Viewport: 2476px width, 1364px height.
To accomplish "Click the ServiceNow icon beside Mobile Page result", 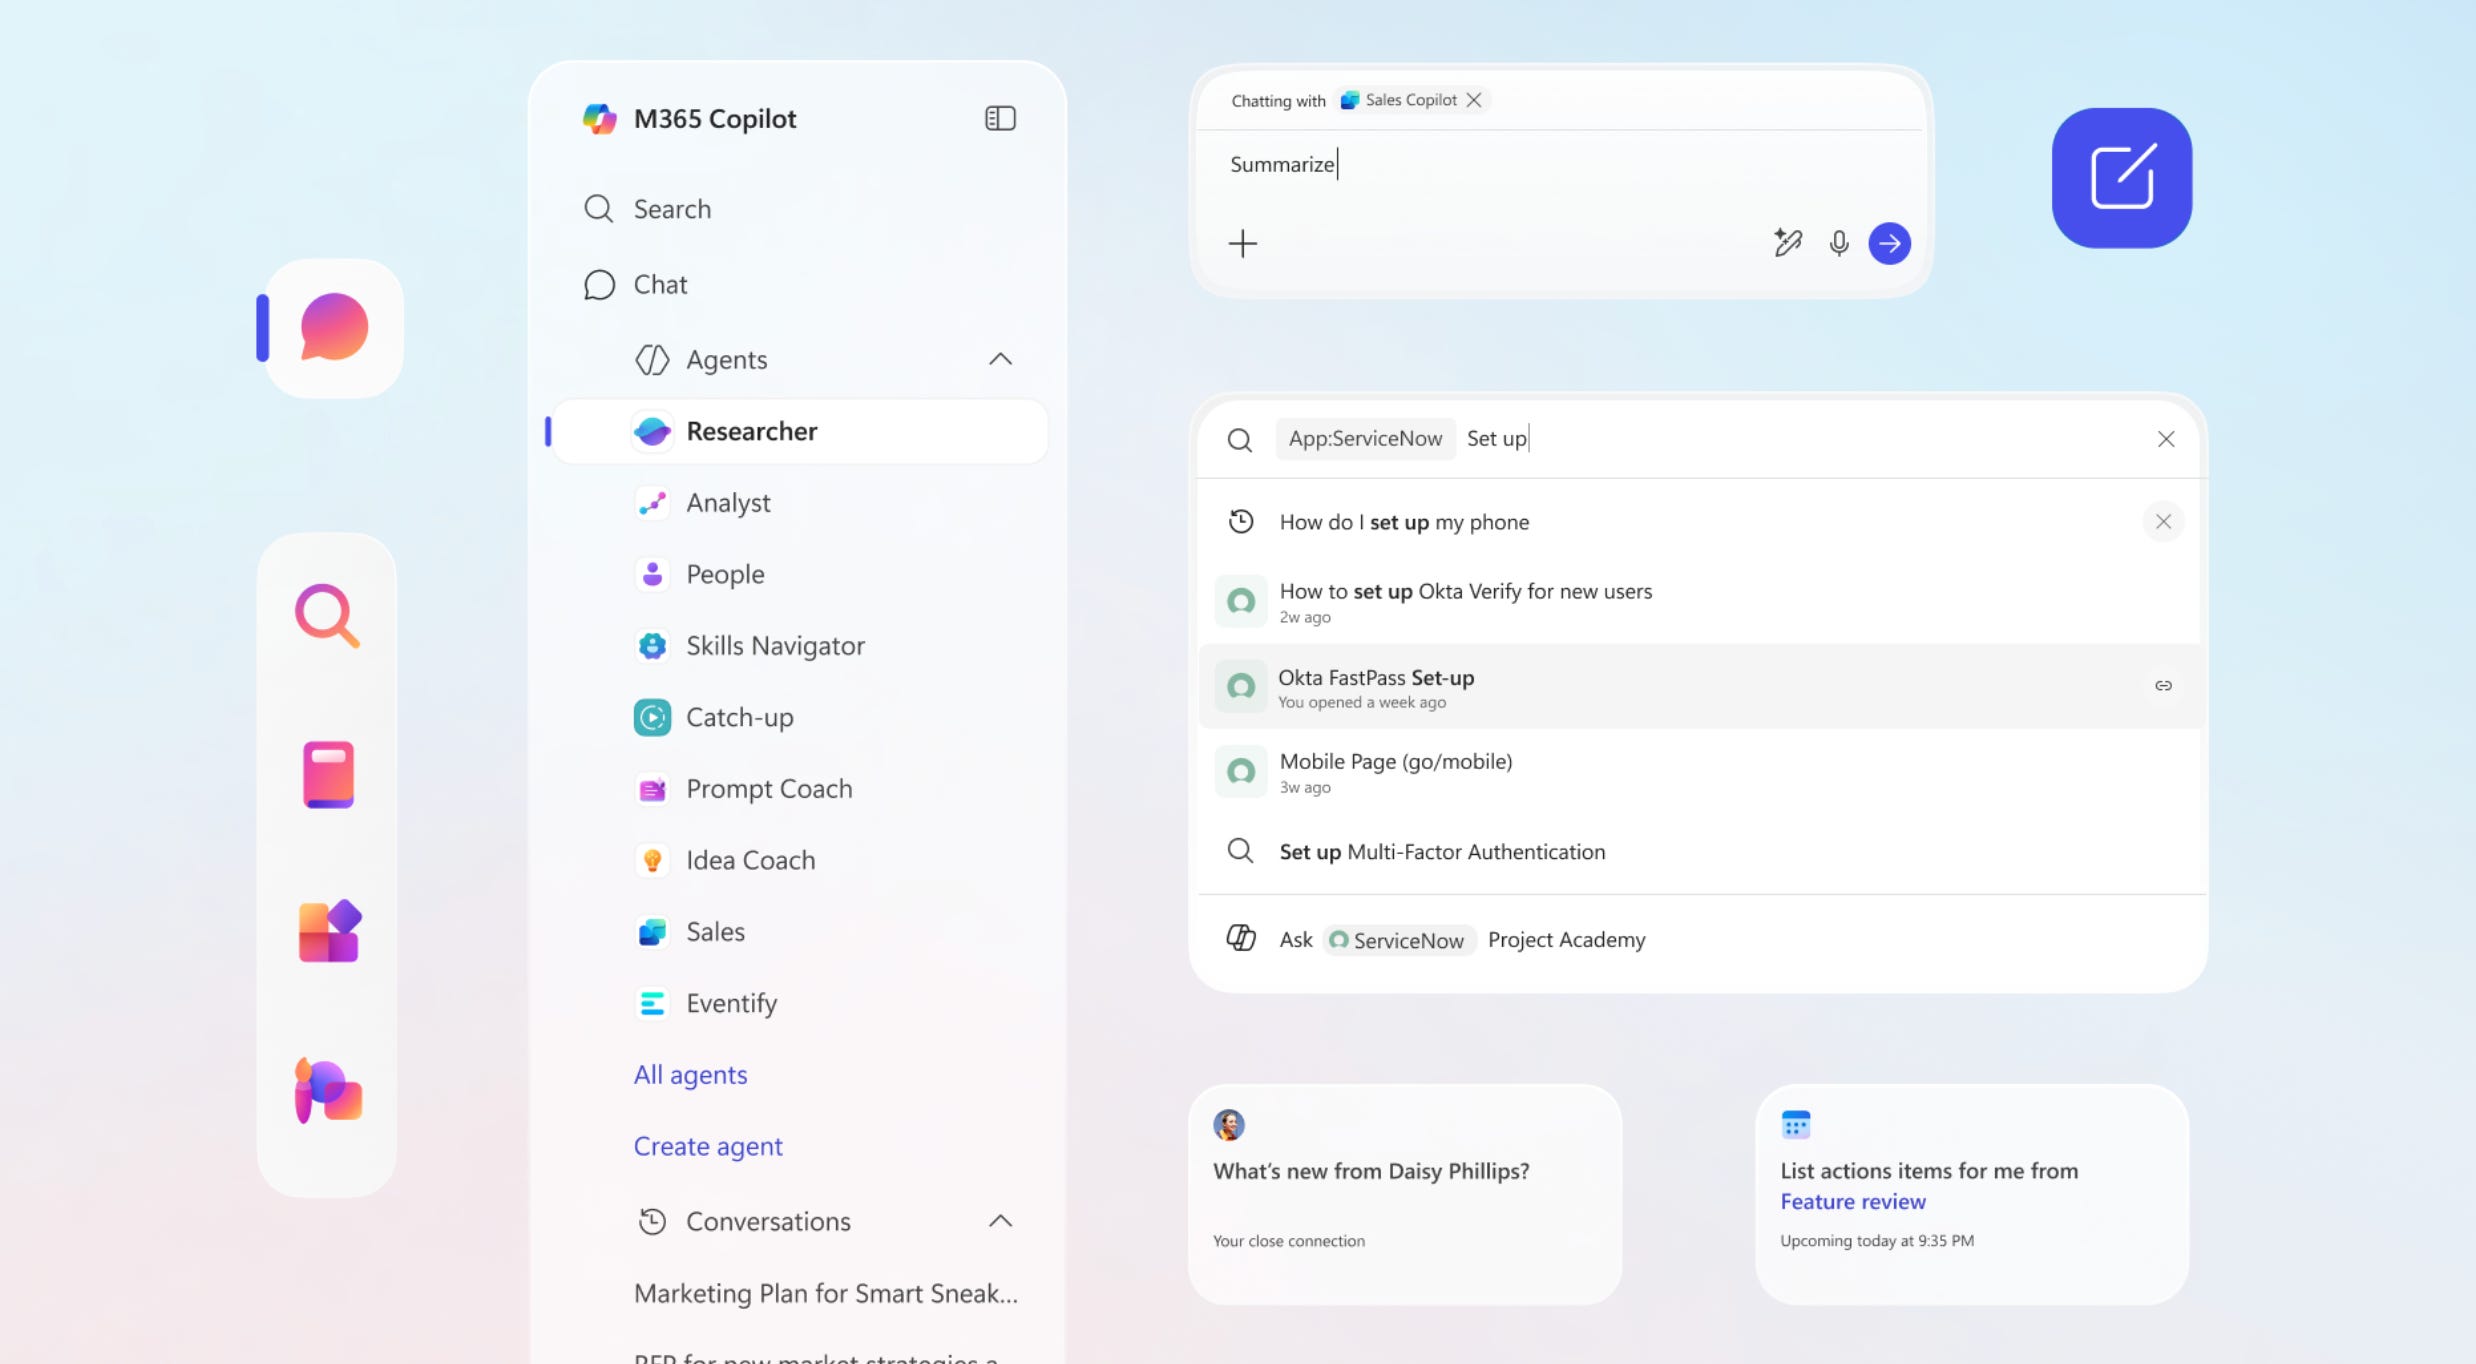I will pyautogui.click(x=1241, y=771).
